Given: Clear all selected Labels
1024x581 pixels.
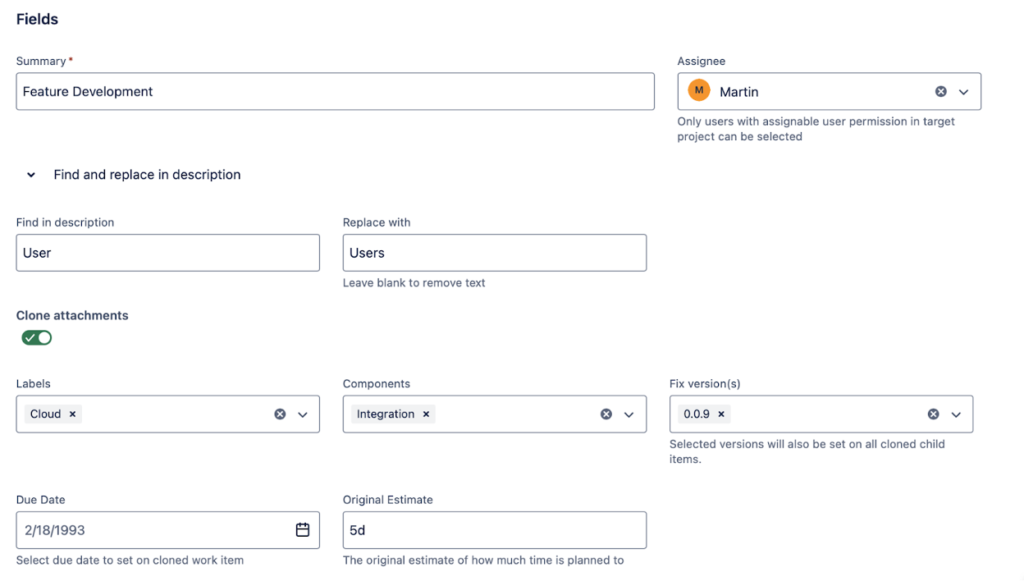Looking at the screenshot, I should [x=280, y=413].
